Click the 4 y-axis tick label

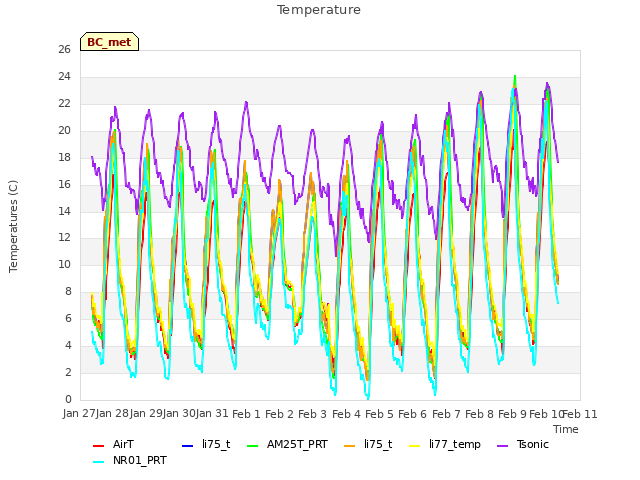point(68,345)
